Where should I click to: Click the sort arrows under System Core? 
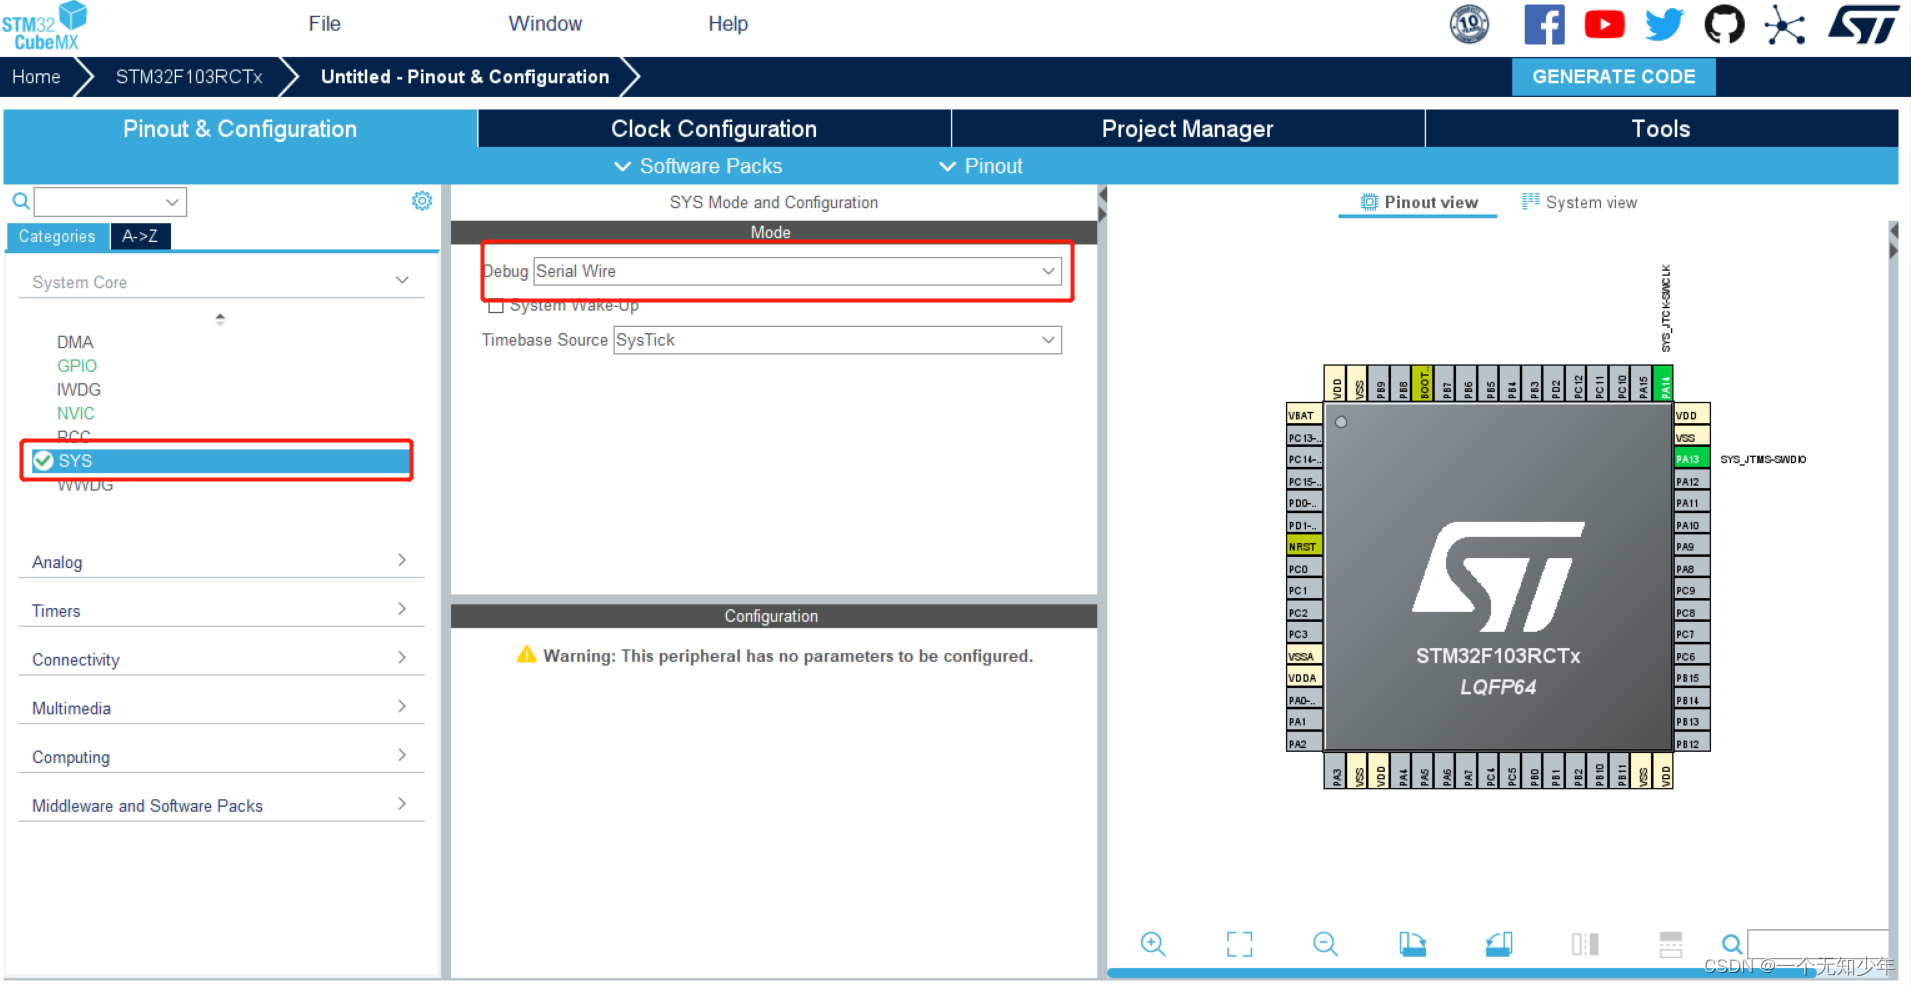pyautogui.click(x=220, y=319)
